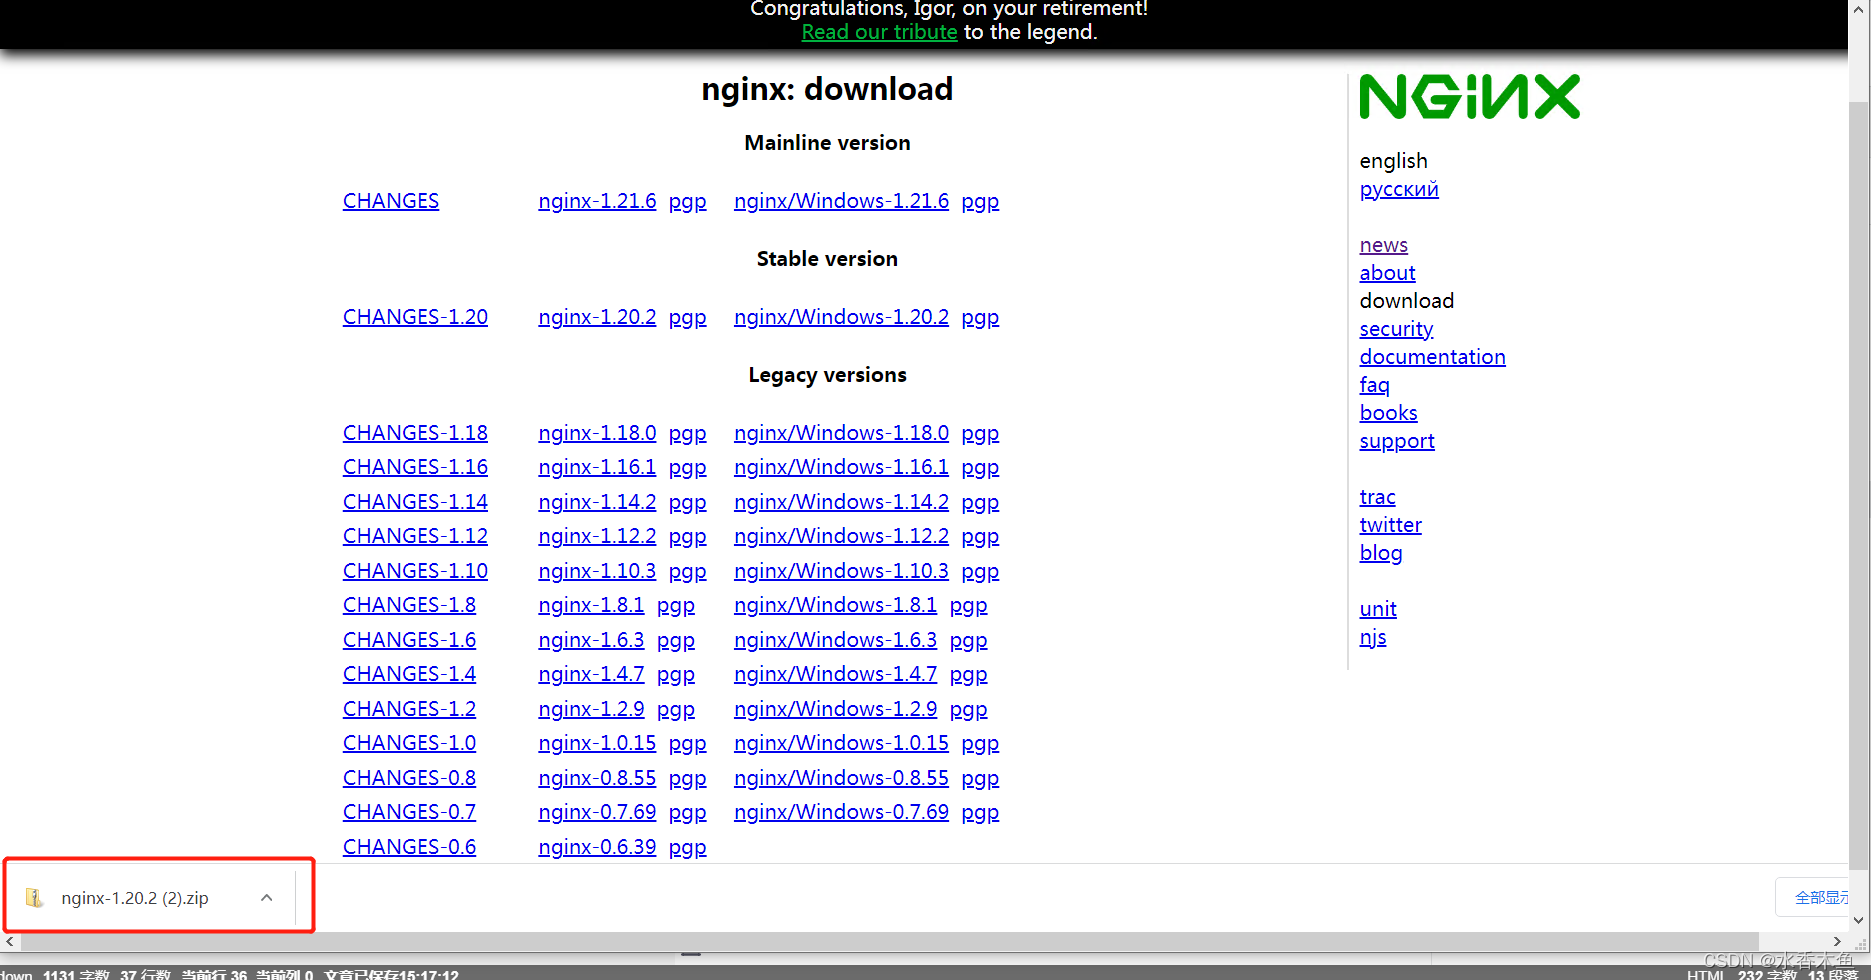Open CHANGES-1.8 link
1871x980 pixels.
(409, 605)
